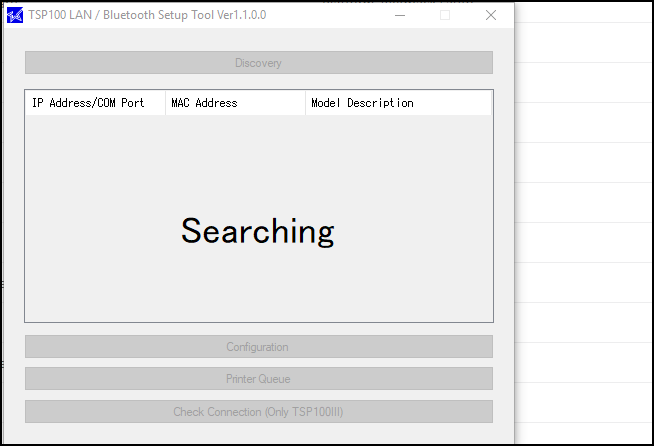Sort by the MAC Address column header

coord(236,103)
